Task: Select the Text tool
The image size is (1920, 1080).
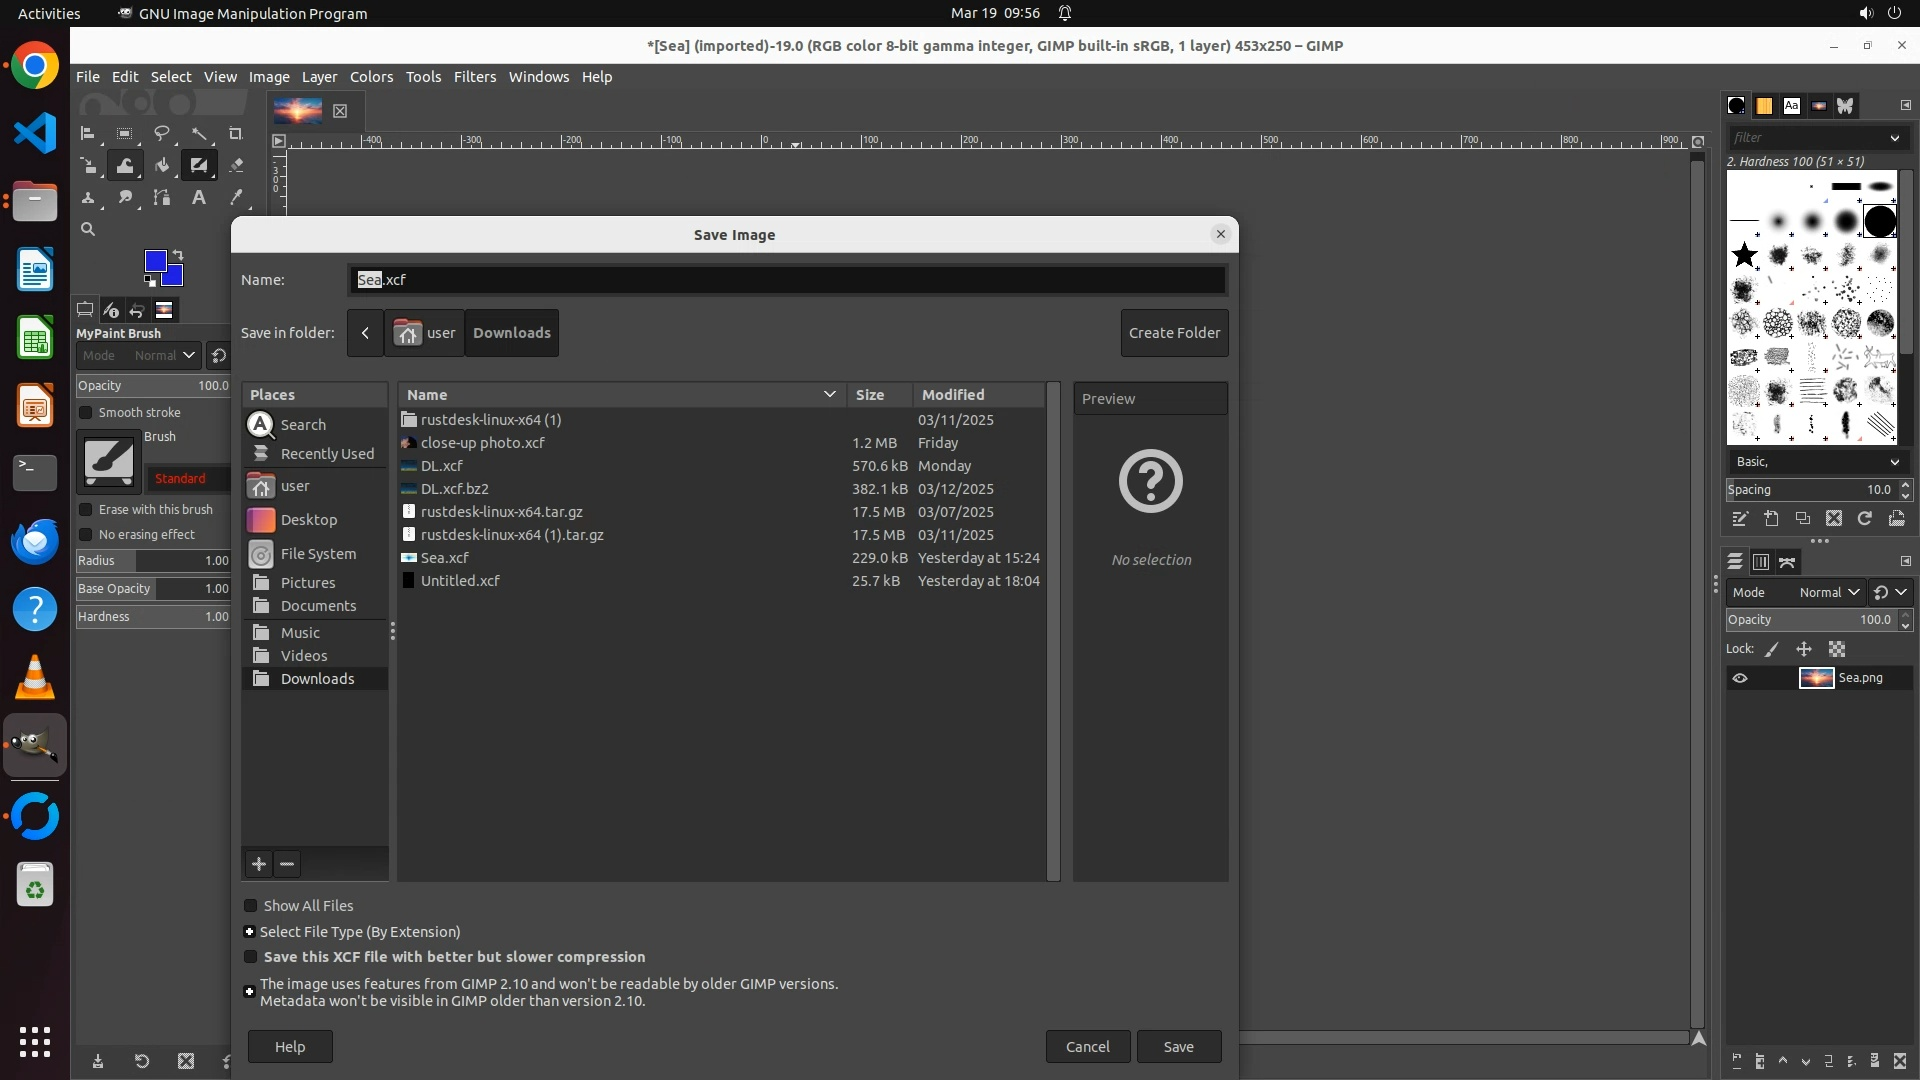Action: pos(199,197)
